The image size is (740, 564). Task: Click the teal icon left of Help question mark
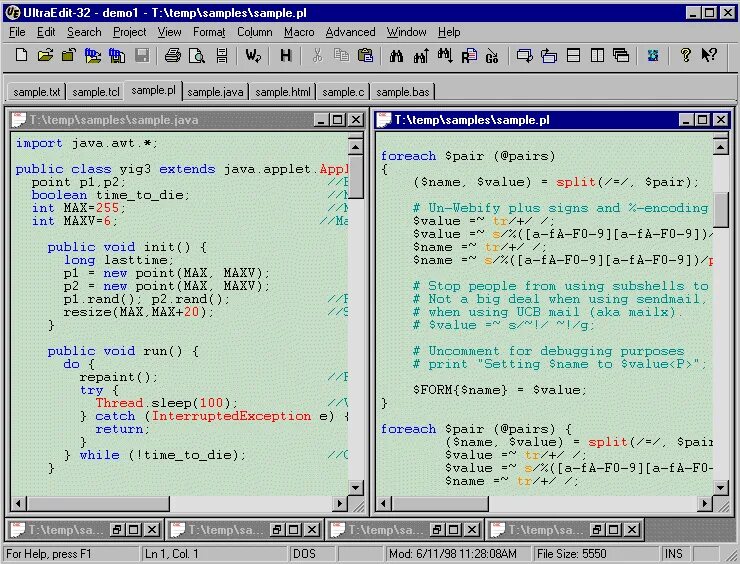653,55
